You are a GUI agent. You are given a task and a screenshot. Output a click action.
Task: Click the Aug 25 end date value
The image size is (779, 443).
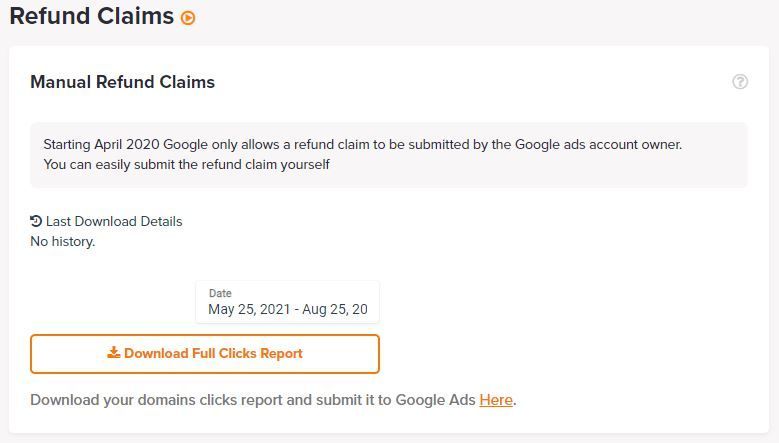(332, 310)
